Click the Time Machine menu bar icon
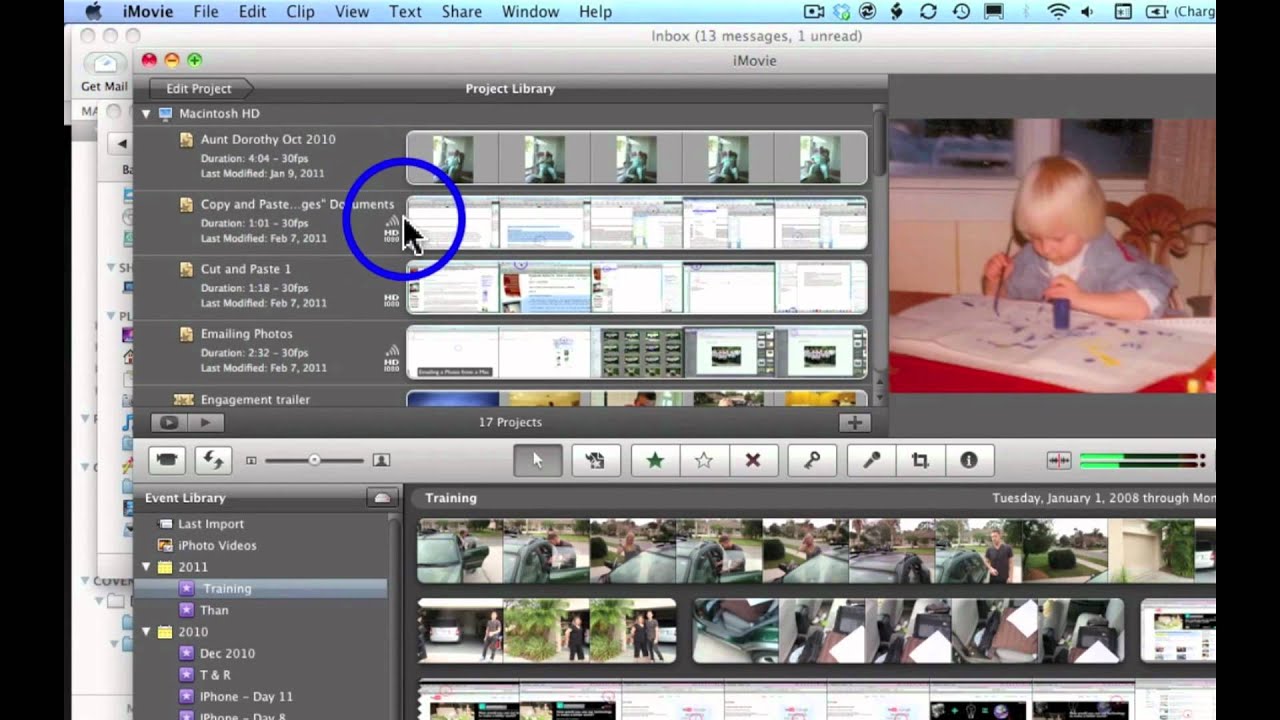This screenshot has width=1280, height=720. coord(961,12)
